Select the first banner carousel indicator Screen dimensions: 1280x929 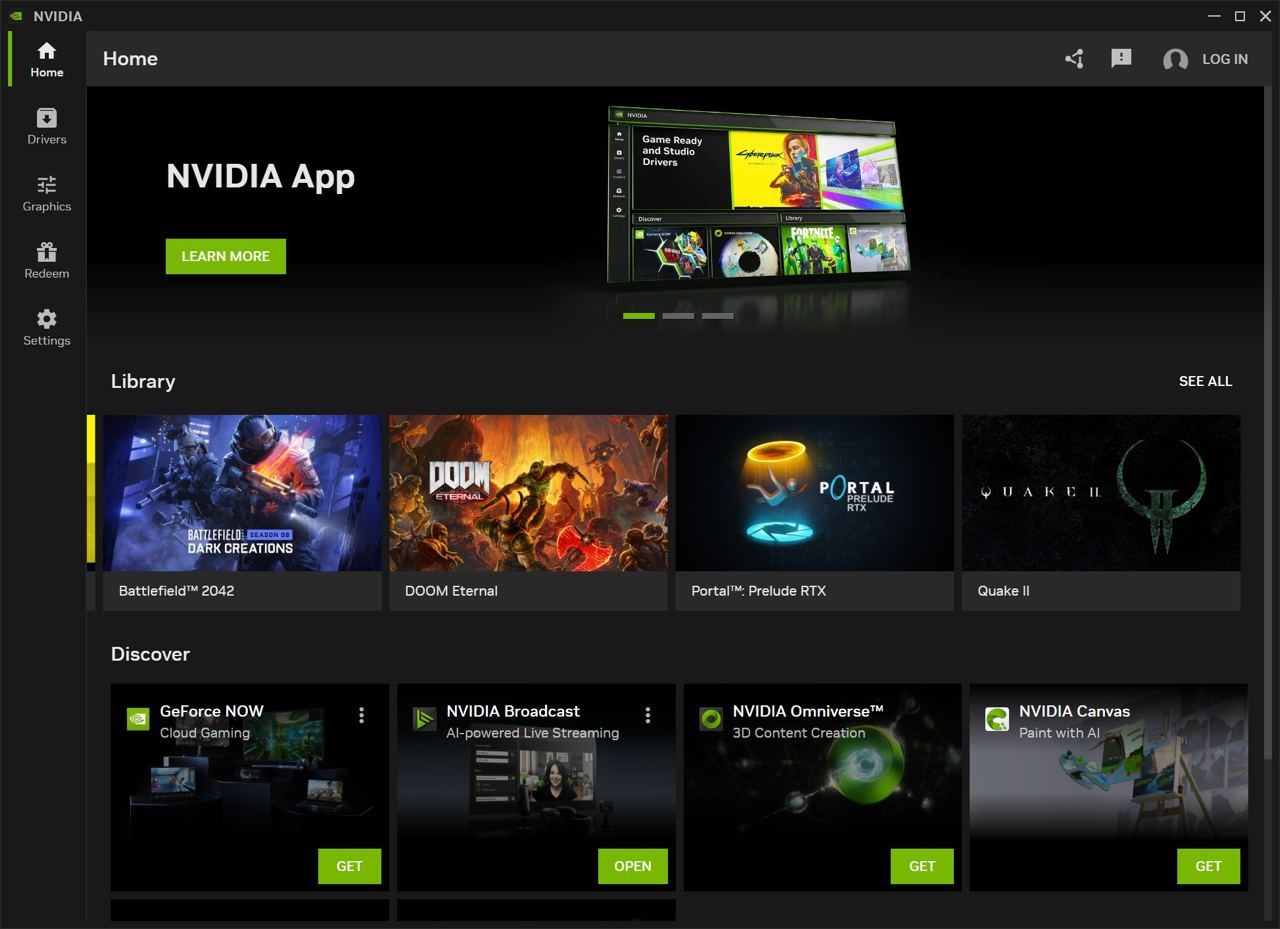[639, 316]
